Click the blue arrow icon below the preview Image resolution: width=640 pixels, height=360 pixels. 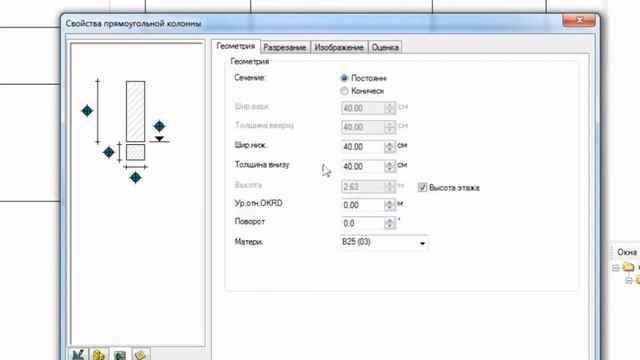point(78,355)
